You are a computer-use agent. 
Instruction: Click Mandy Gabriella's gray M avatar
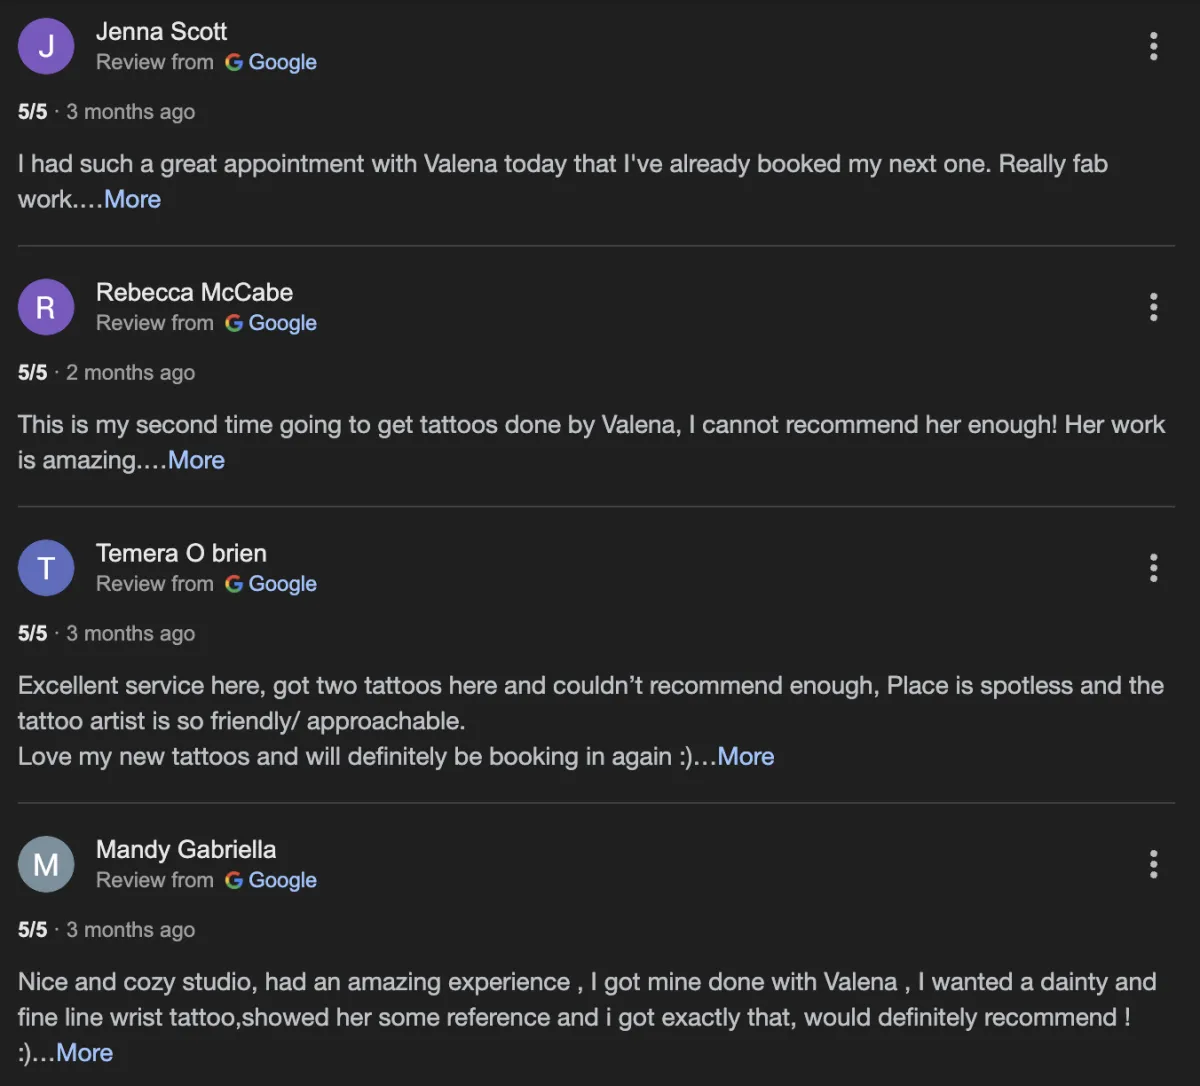coord(46,864)
